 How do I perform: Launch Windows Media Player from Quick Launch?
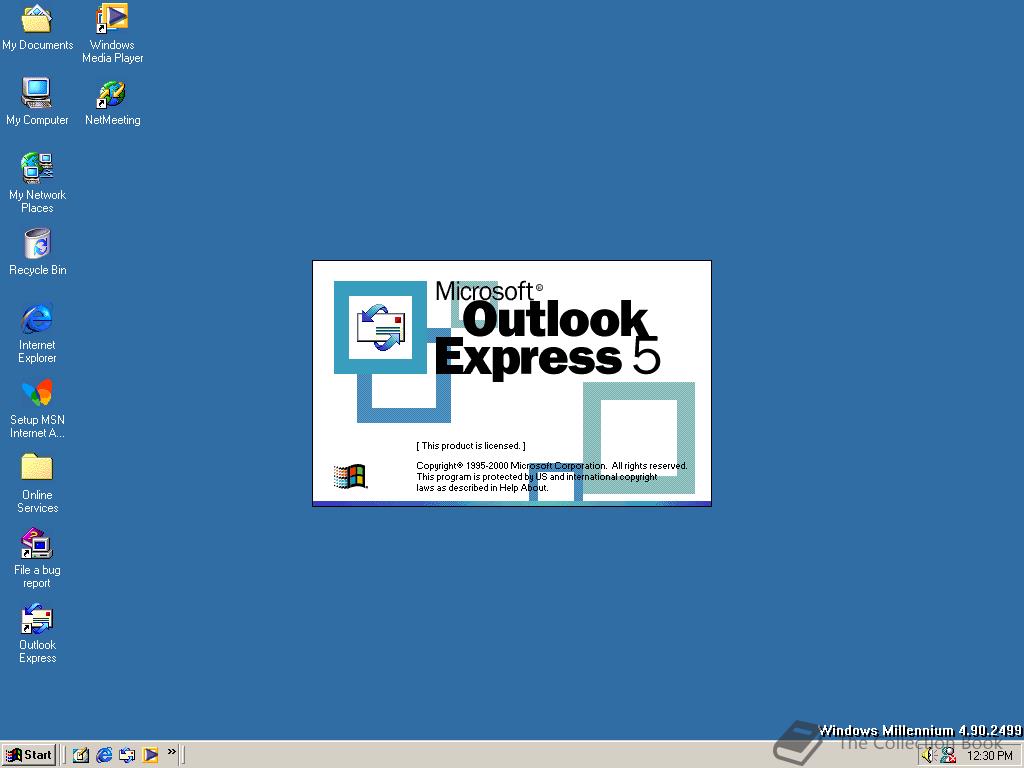pyautogui.click(x=150, y=755)
